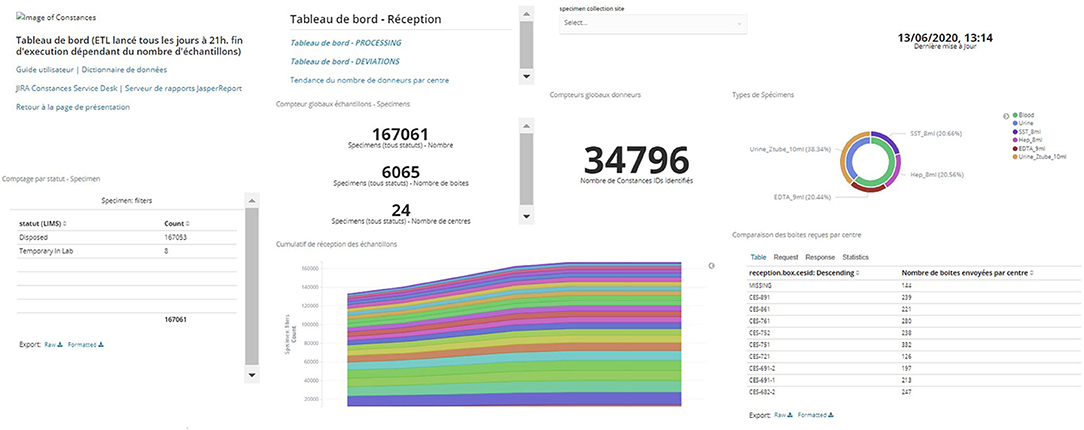Click the CES-861 row
The image size is (1084, 430).
click(x=913, y=309)
